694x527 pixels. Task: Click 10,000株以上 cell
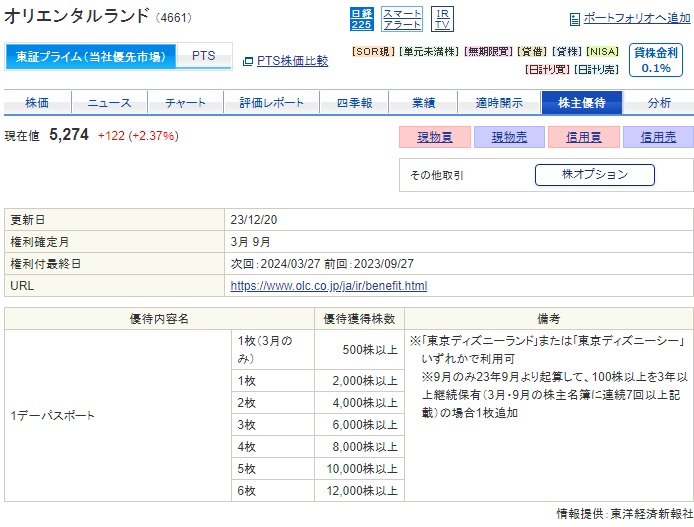click(x=359, y=469)
